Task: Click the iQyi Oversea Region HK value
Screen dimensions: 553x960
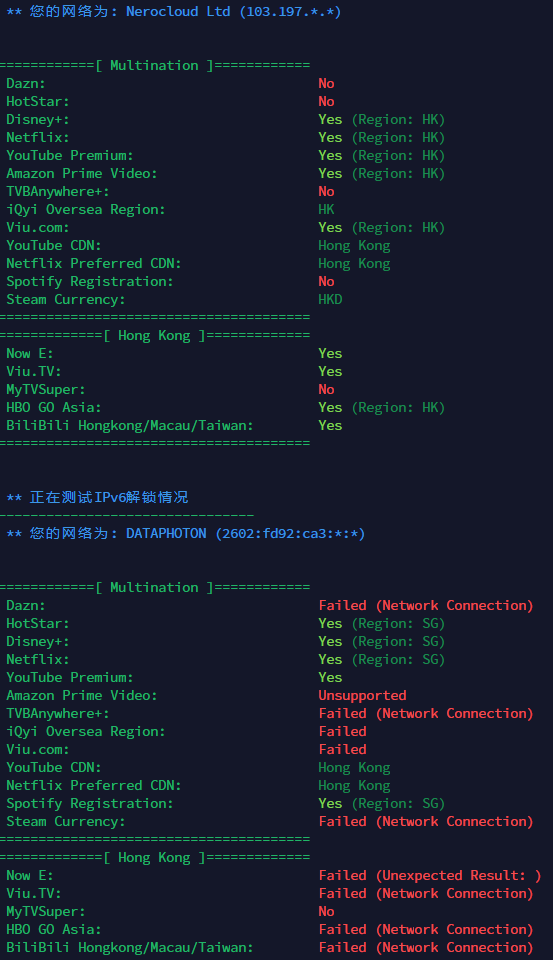Action: [326, 209]
